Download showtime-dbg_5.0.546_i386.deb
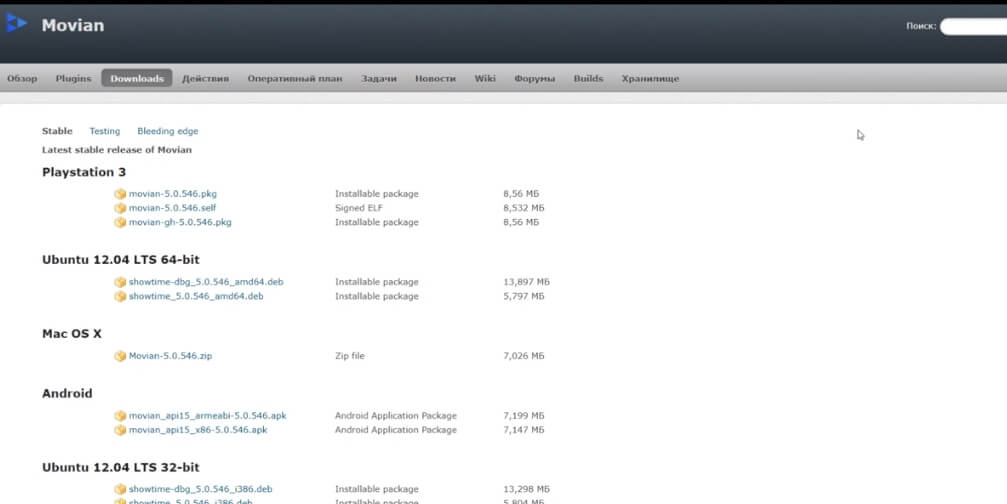Image resolution: width=1007 pixels, height=504 pixels. 200,489
